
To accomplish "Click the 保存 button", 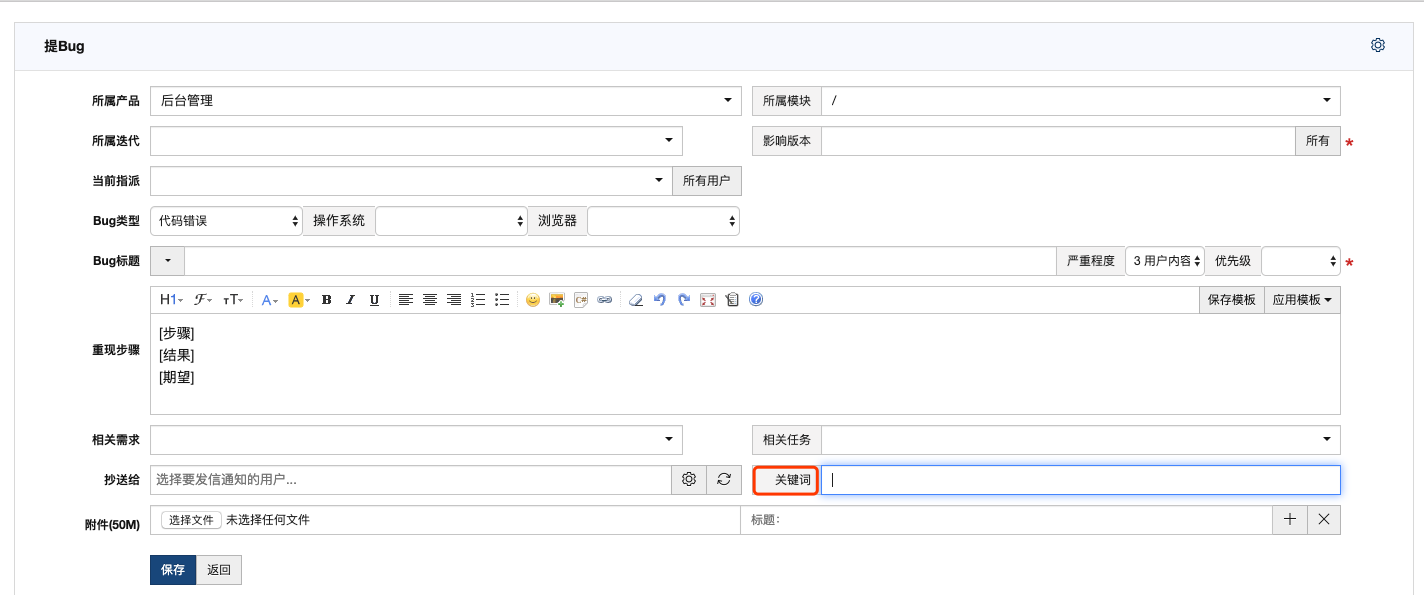I will click(x=173, y=570).
